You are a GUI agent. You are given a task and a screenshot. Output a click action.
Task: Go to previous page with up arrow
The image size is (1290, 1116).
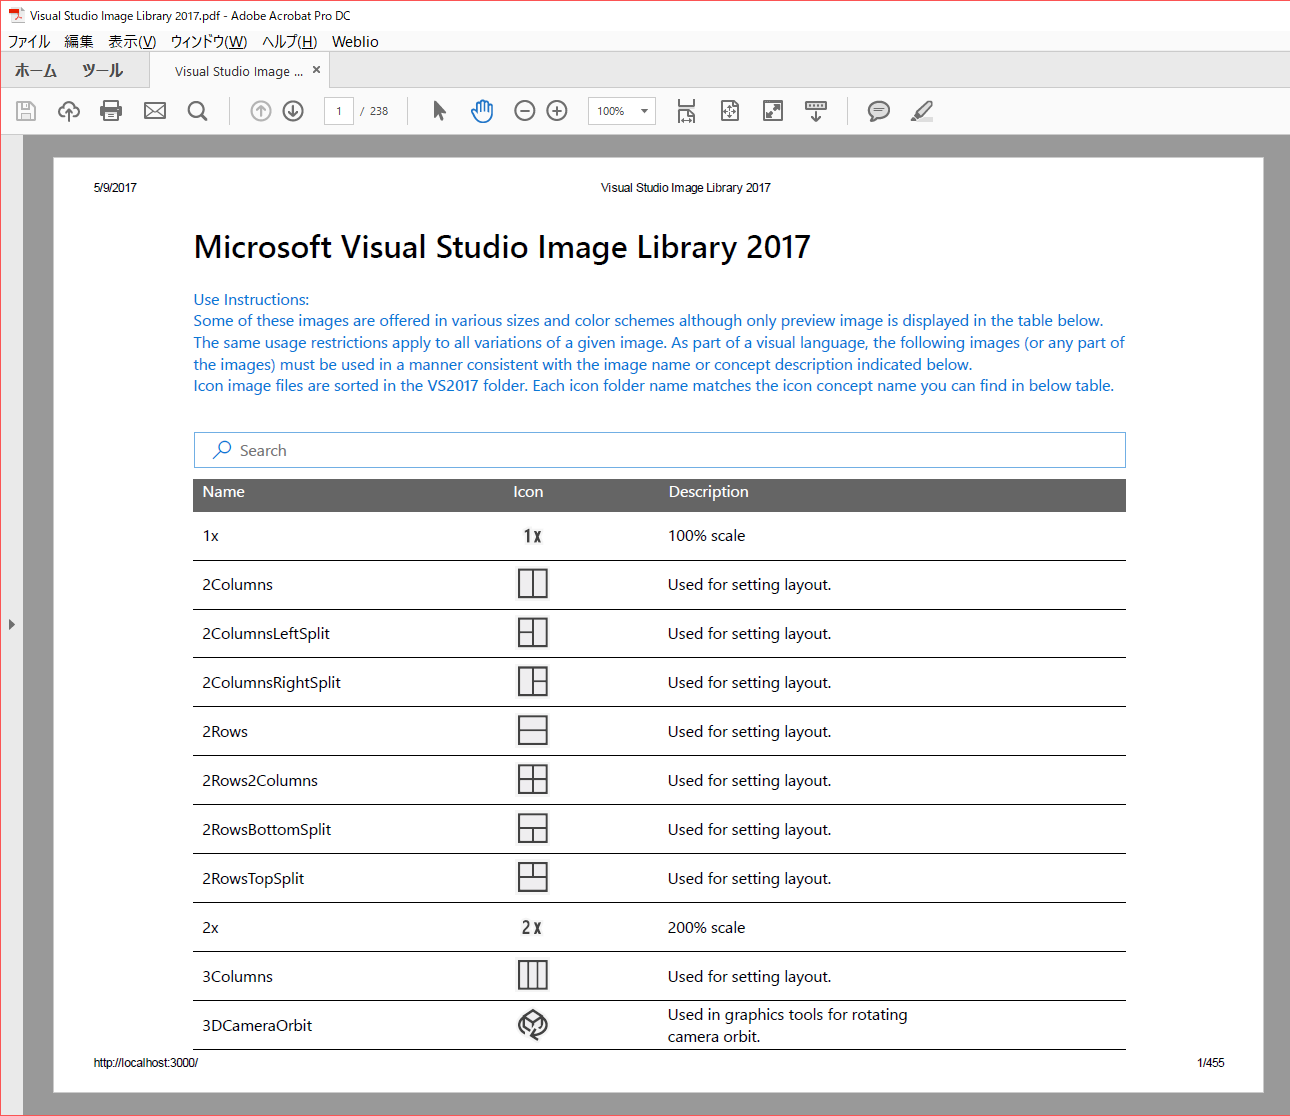tap(261, 111)
